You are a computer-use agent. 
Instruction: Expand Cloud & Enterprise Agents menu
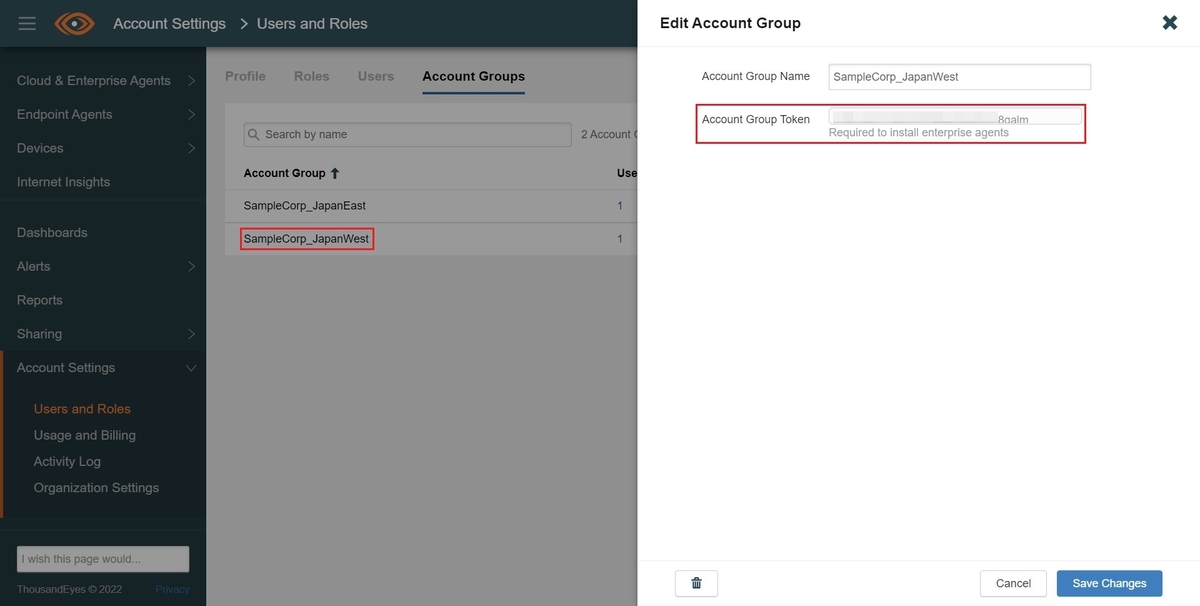tap(191, 81)
